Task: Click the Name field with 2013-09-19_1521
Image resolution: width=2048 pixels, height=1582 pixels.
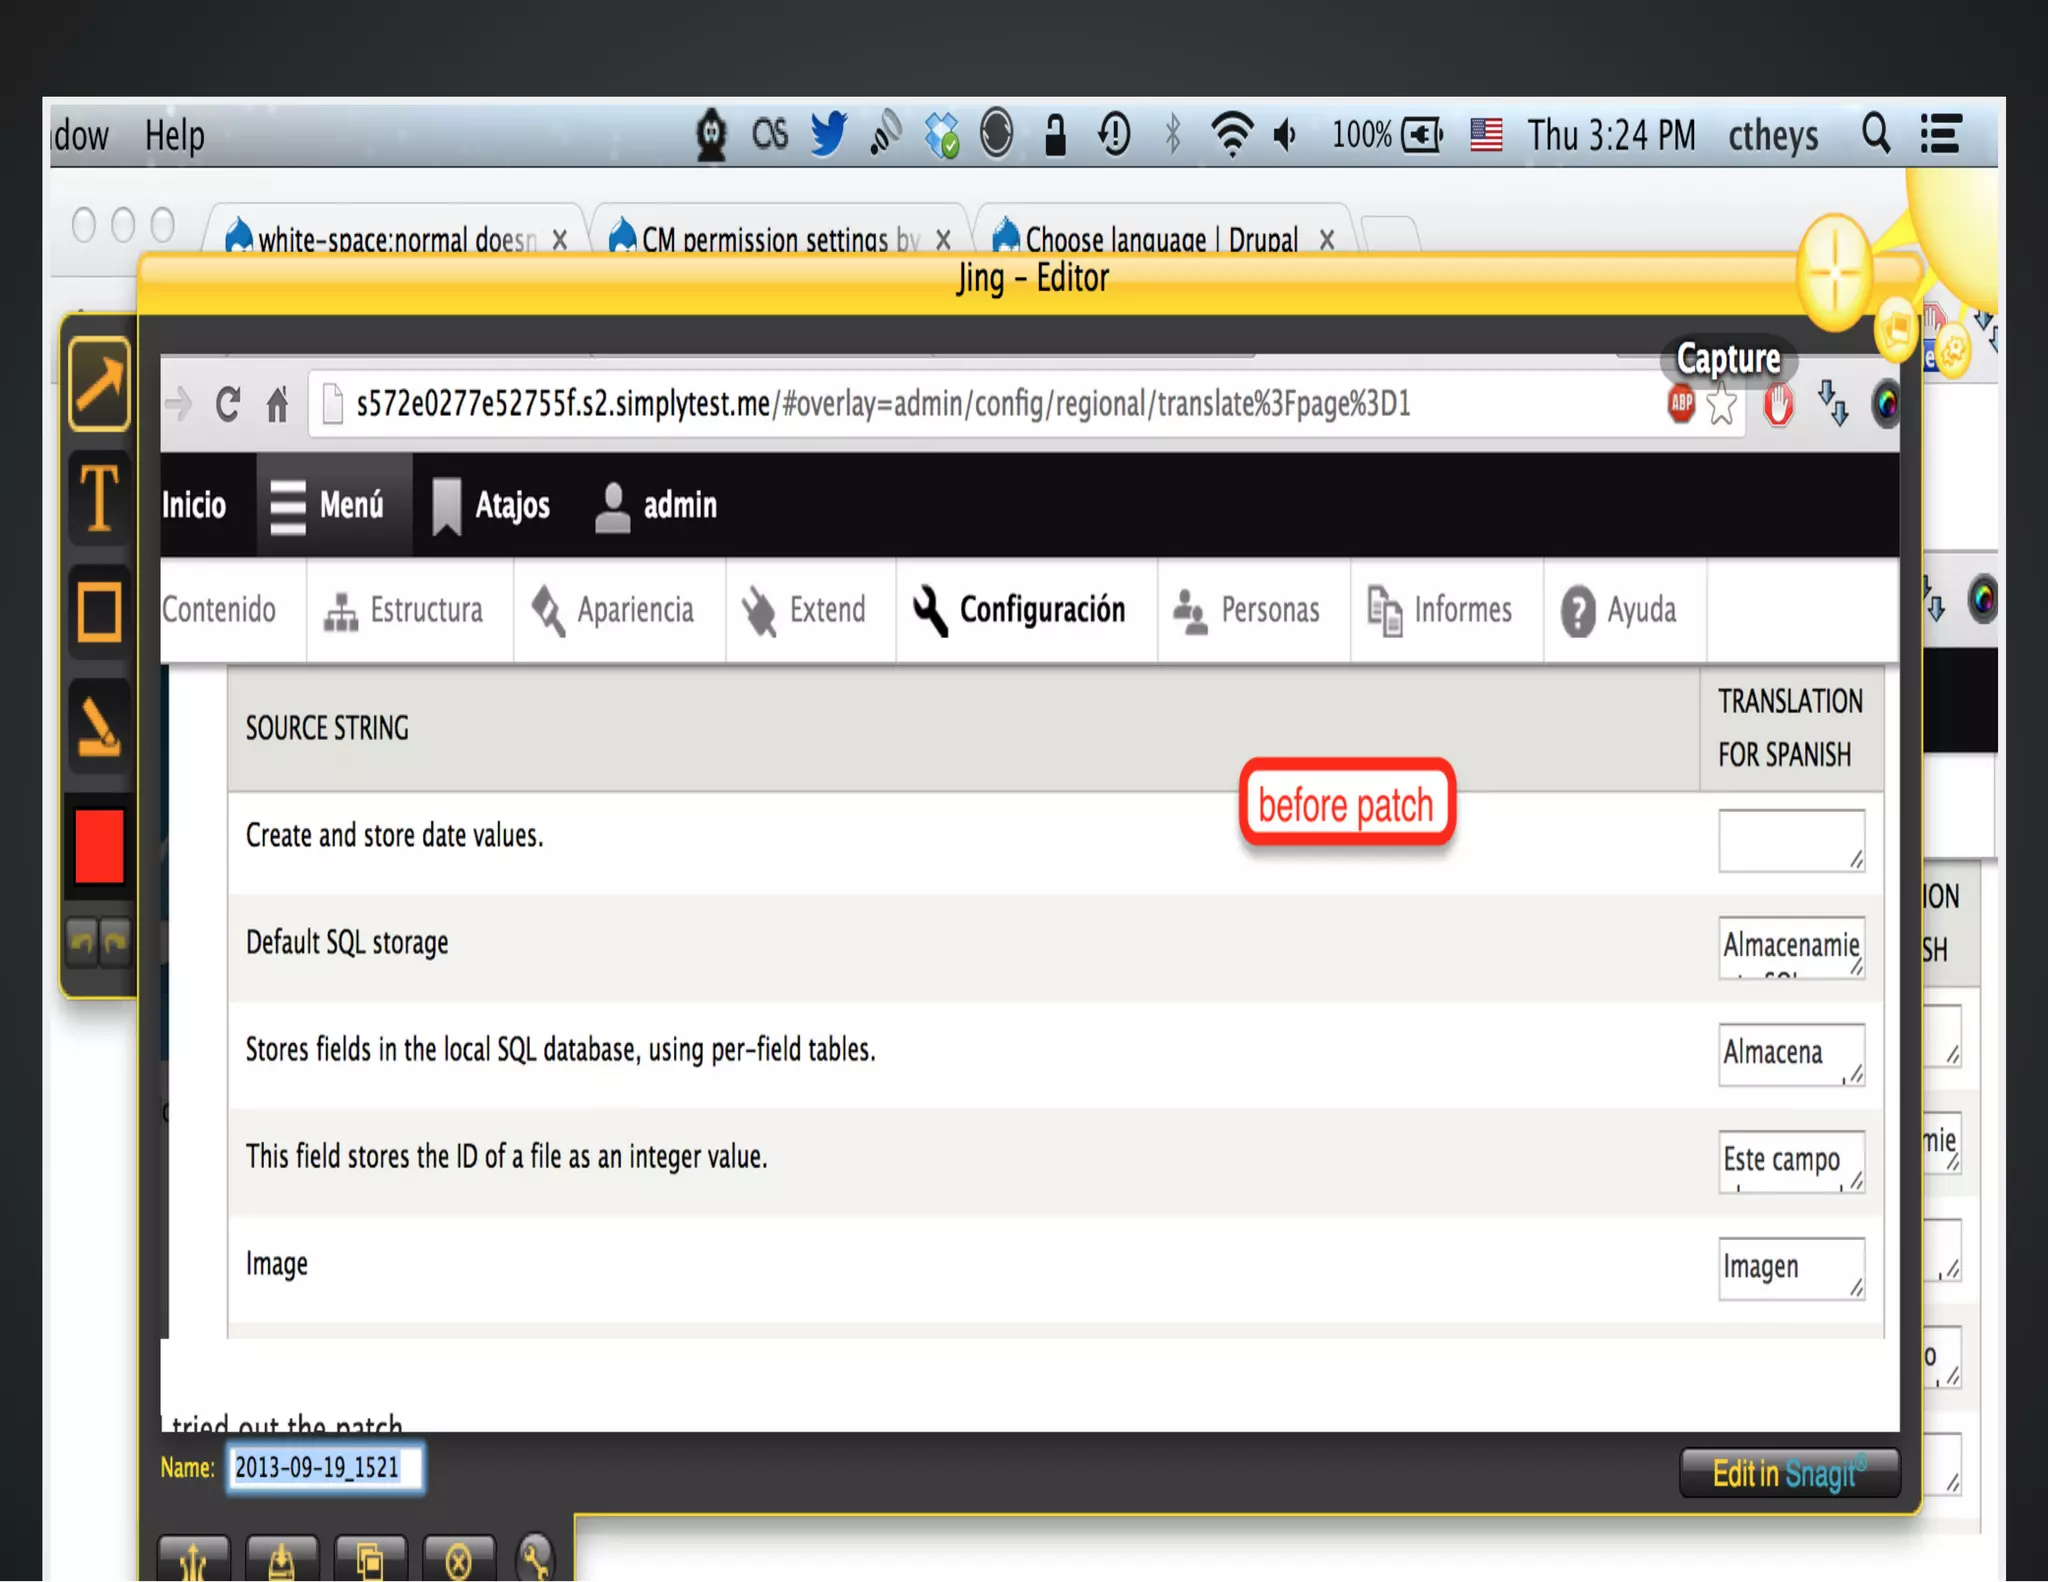Action: 324,1467
